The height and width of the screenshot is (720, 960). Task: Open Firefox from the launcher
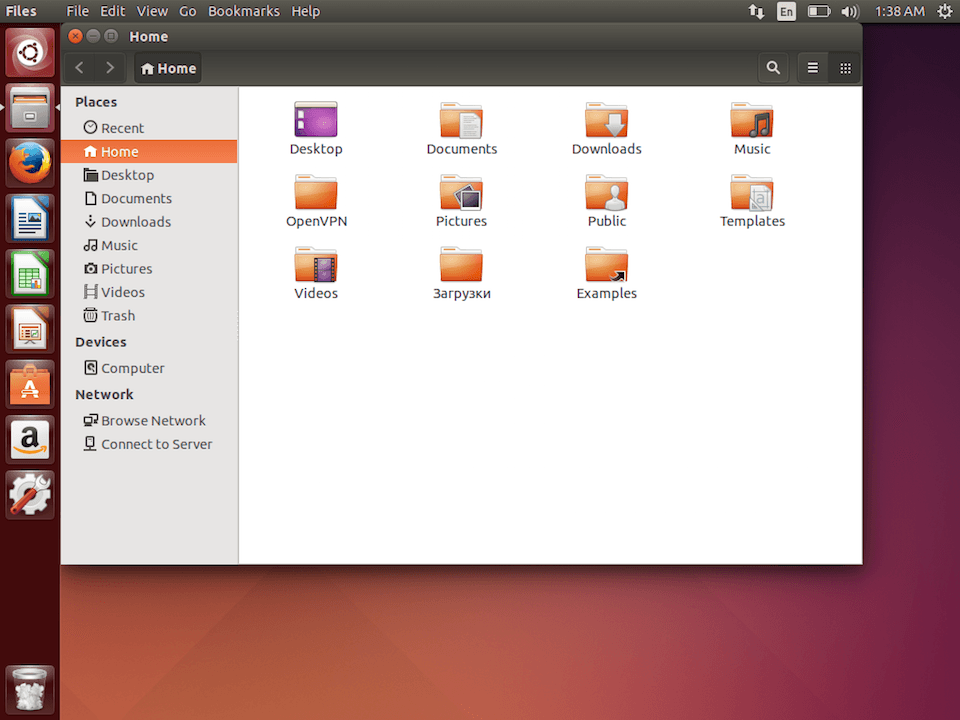(x=29, y=161)
